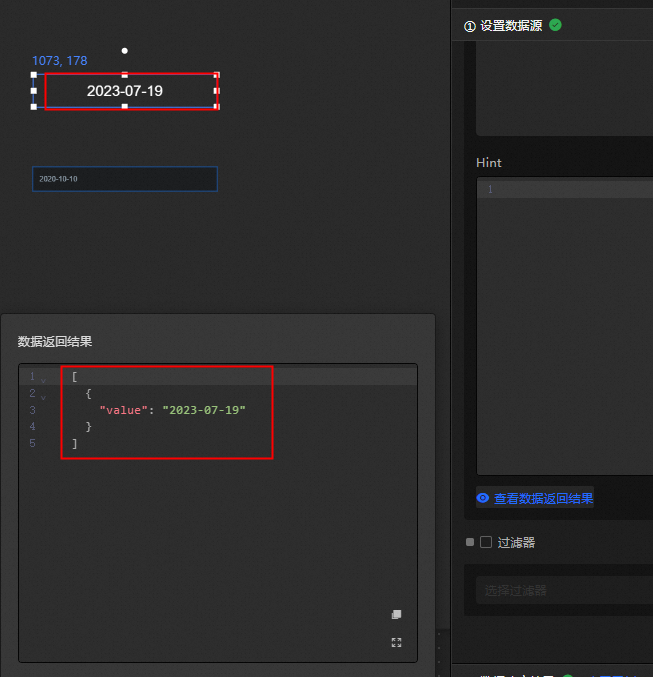653x677 pixels.
Task: Click the Hint label
Action: point(488,163)
